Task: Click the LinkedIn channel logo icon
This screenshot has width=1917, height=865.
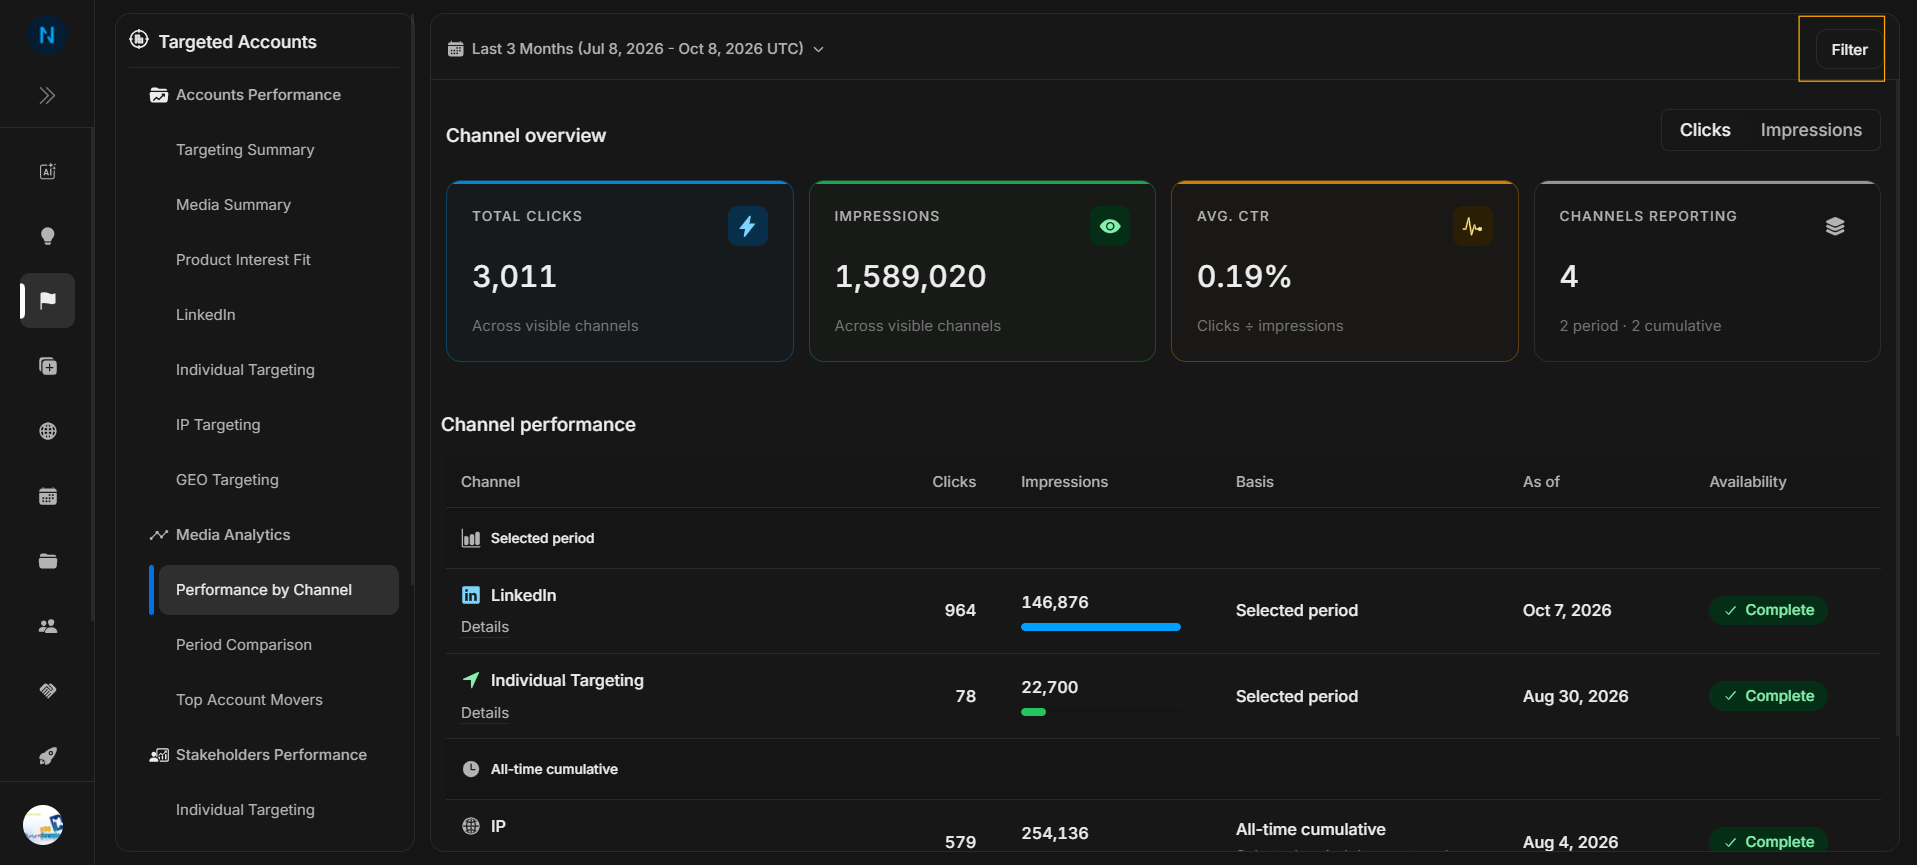Action: [470, 595]
